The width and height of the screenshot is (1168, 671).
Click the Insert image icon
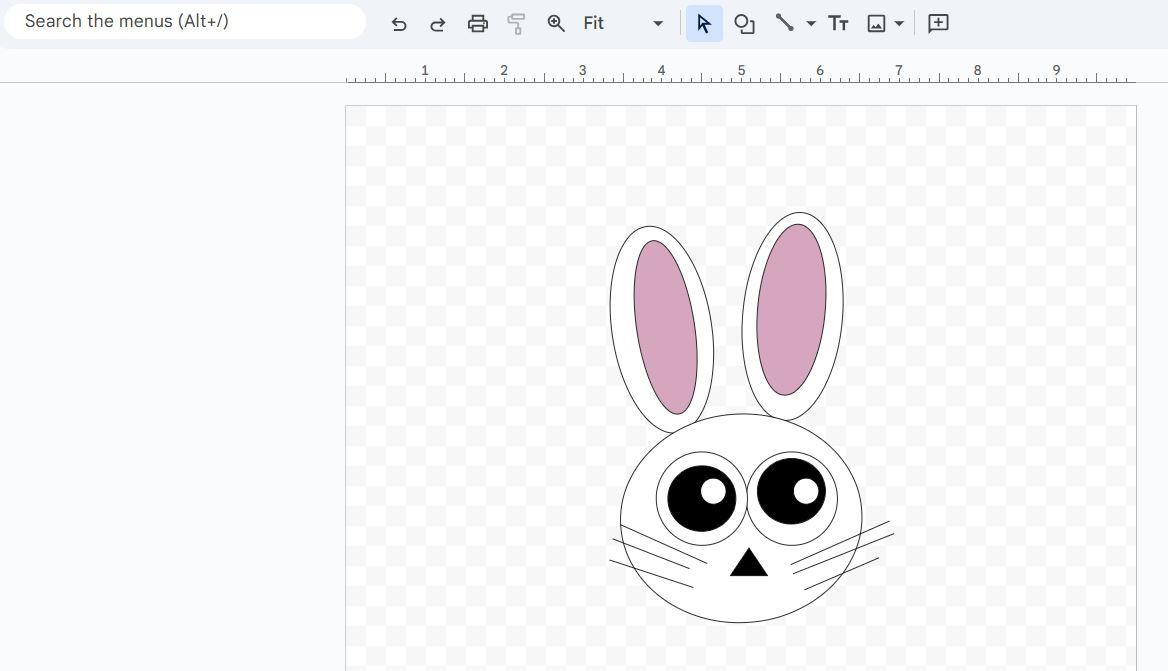click(876, 24)
